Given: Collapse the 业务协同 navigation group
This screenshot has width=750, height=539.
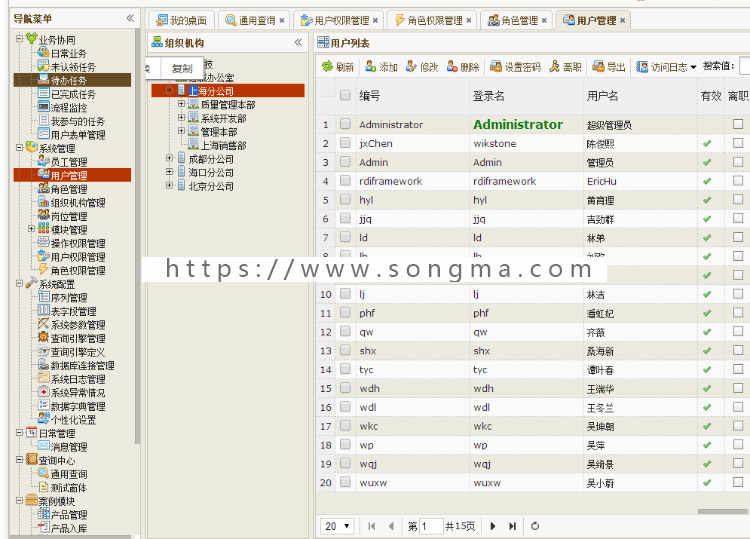Looking at the screenshot, I should point(19,39).
